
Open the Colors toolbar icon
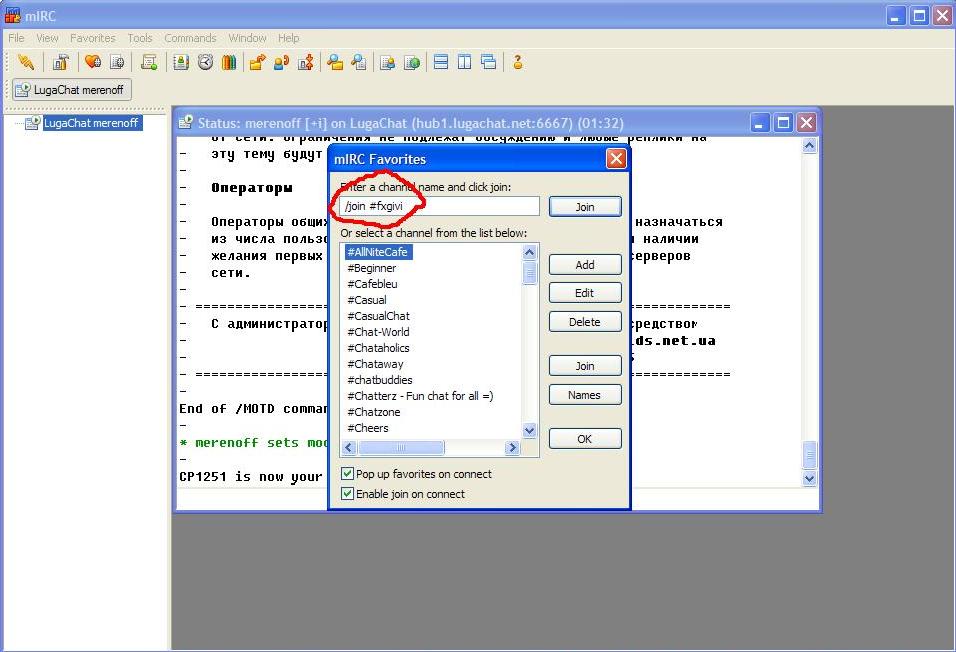229,62
